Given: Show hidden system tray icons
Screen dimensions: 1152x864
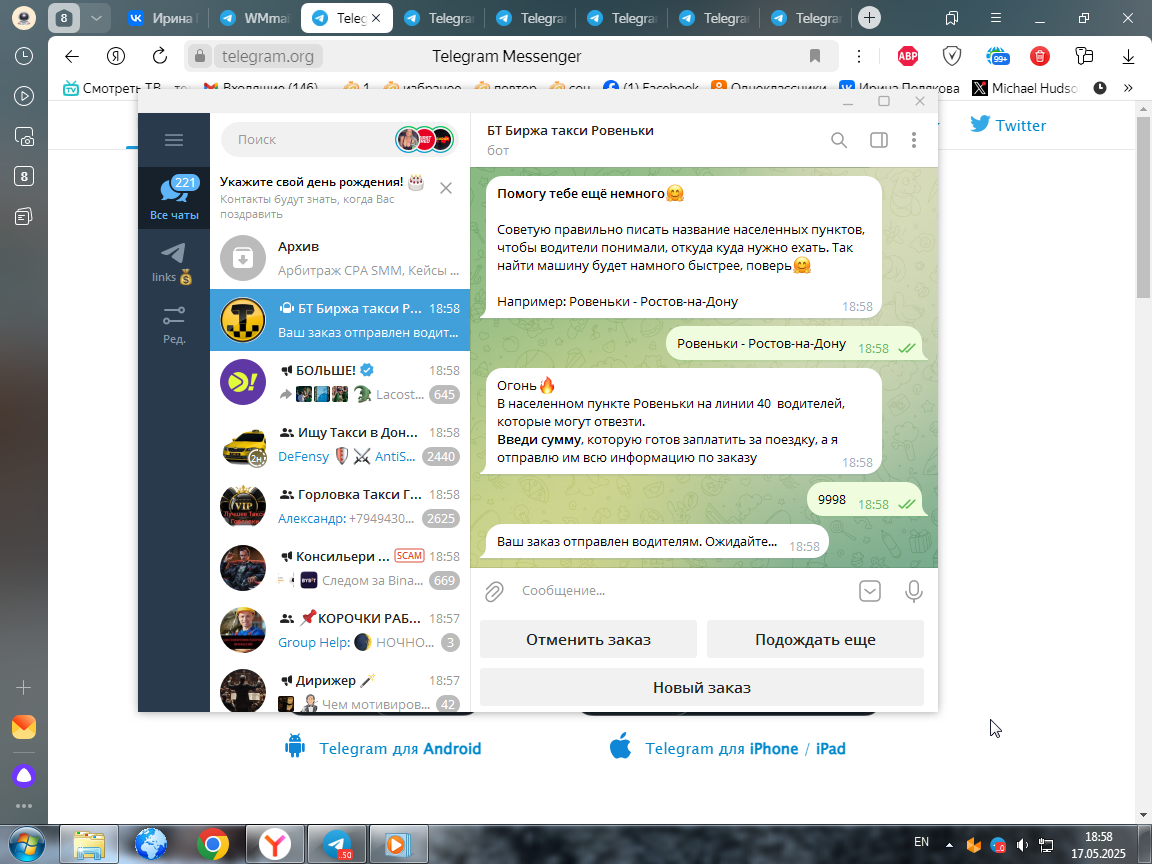Looking at the screenshot, I should pyautogui.click(x=949, y=845).
